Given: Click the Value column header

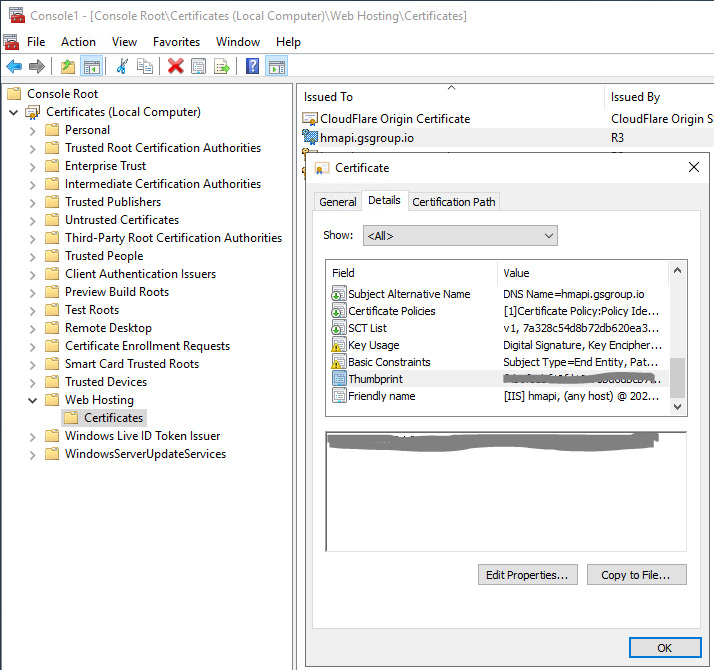Looking at the screenshot, I should pos(583,273).
